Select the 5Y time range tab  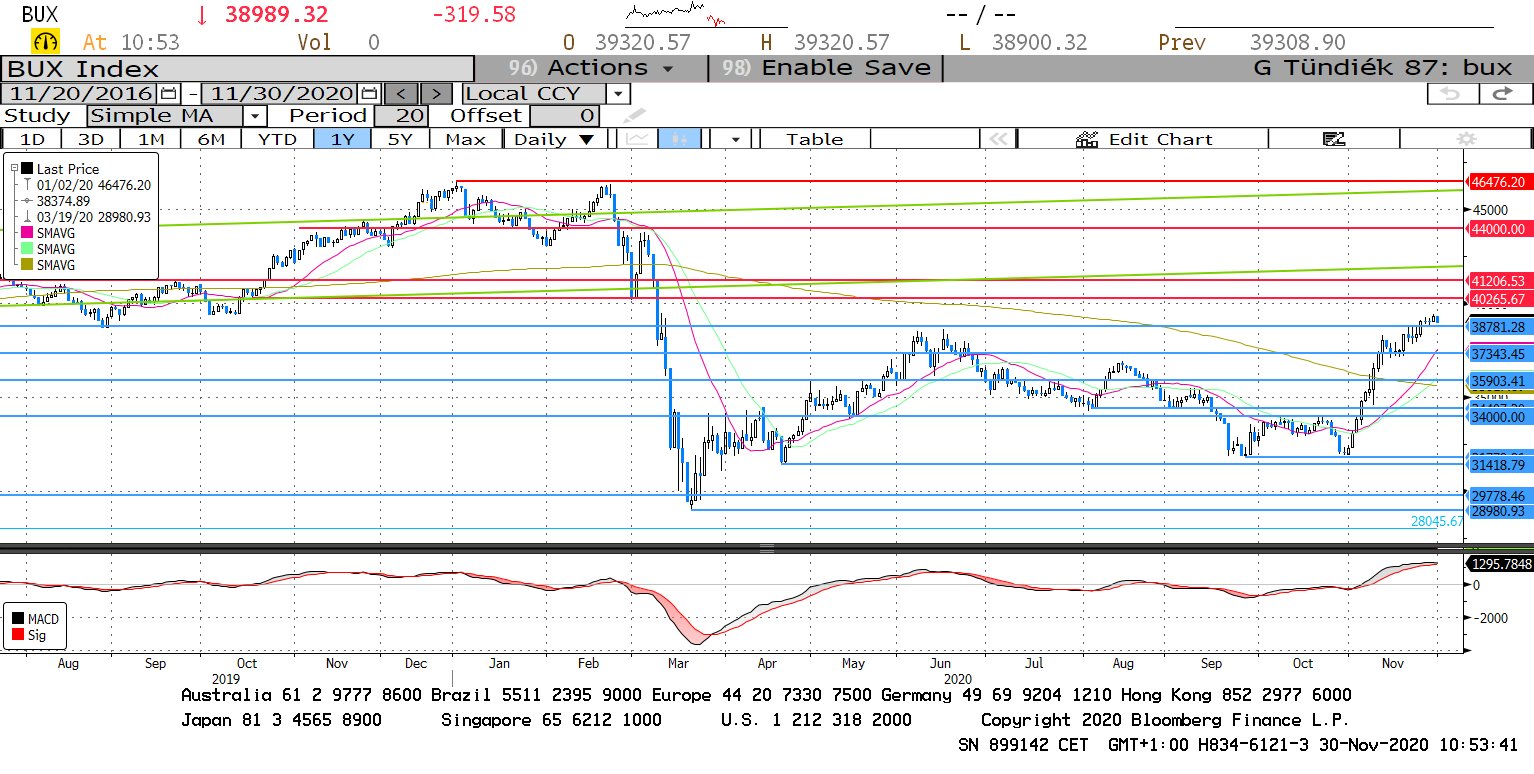pos(400,139)
